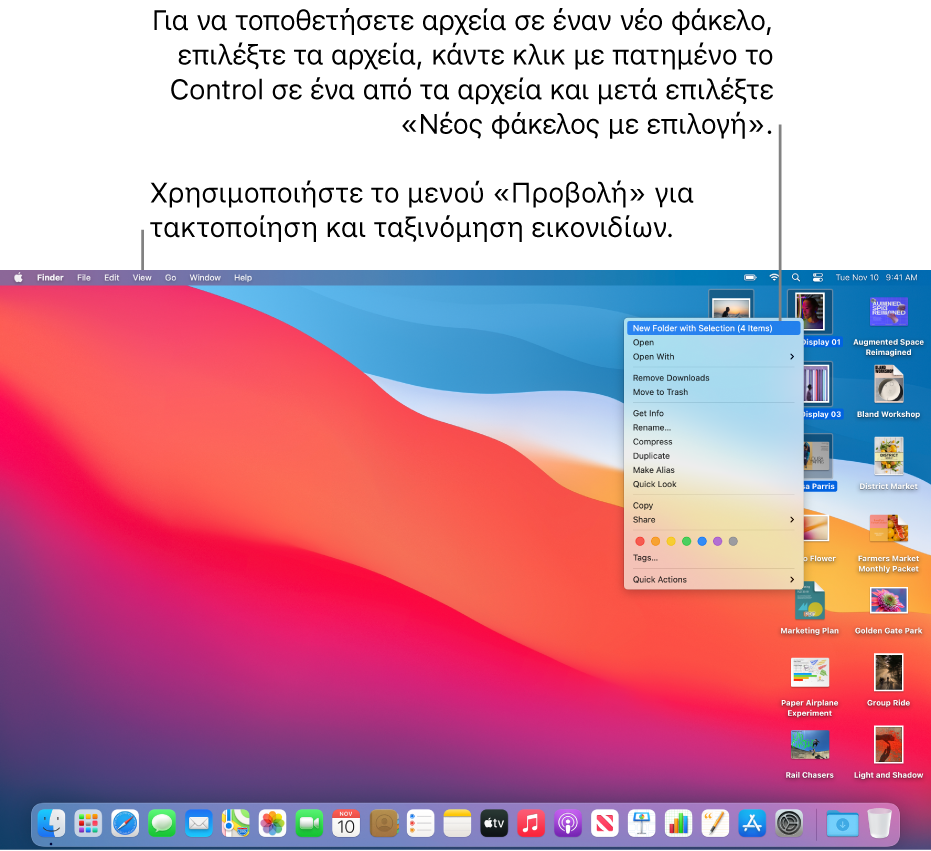This screenshot has width=931, height=851.
Task: Select the Paper Airplane Experiment file
Action: click(809, 687)
